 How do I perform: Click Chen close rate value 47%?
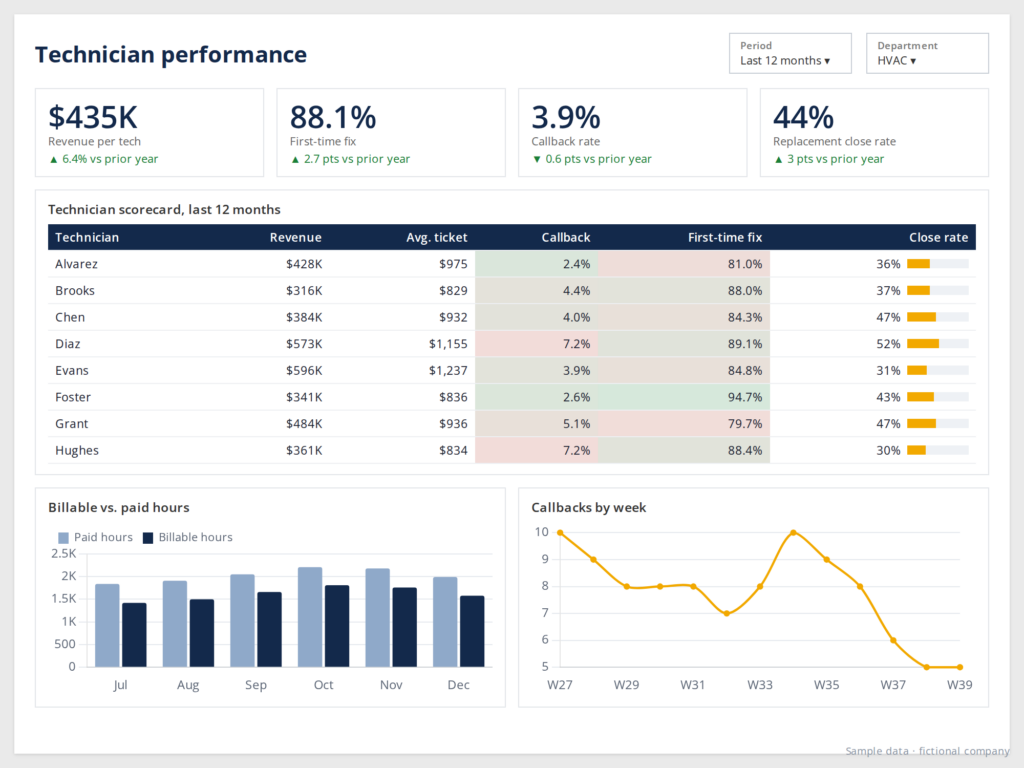tap(888, 317)
